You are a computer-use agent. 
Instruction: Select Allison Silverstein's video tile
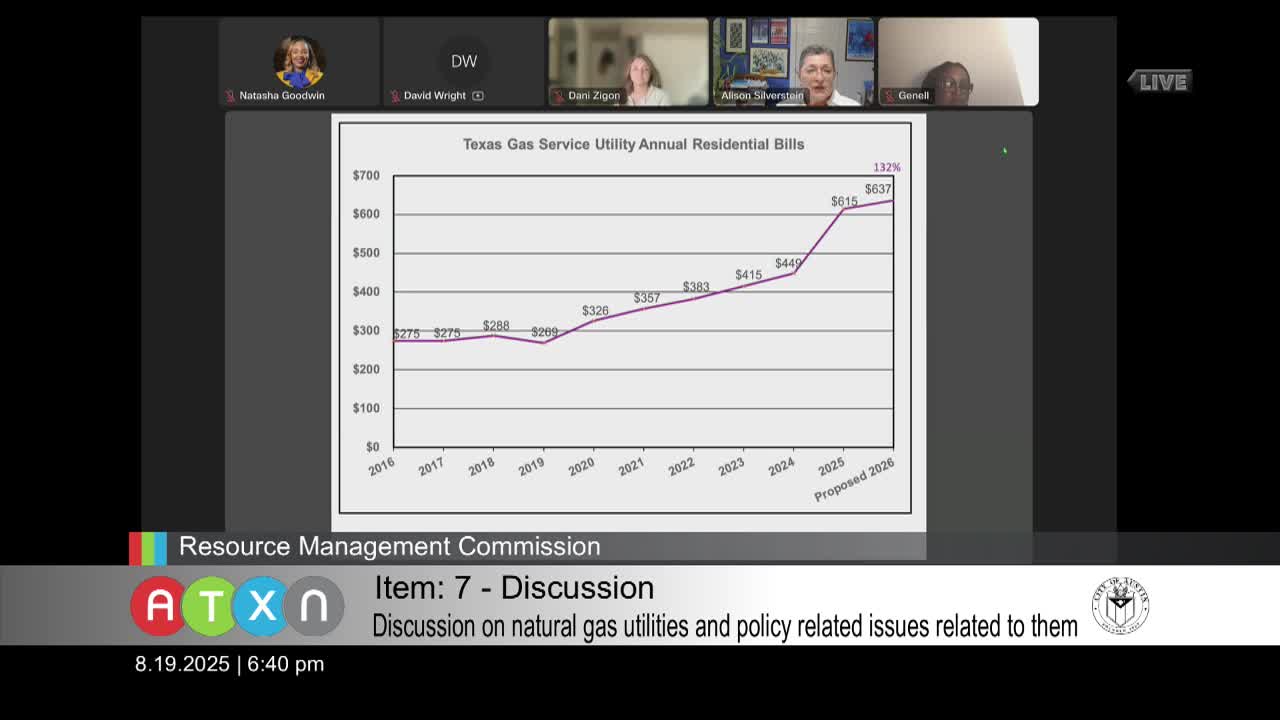[x=793, y=62]
